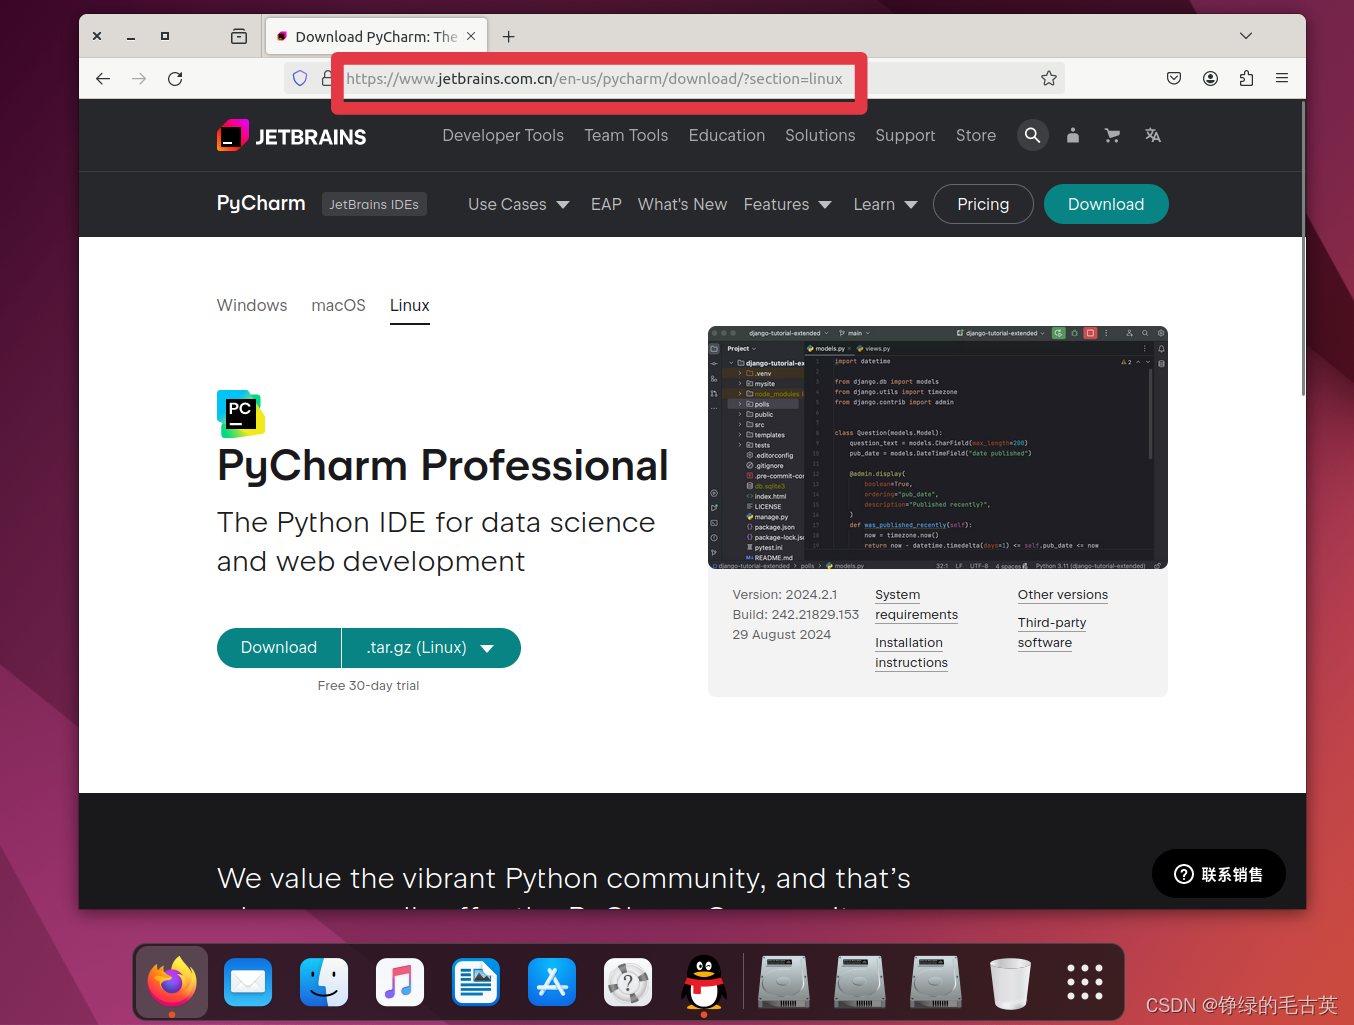Open the Firefox account icon
1354x1025 pixels.
pos(1210,78)
